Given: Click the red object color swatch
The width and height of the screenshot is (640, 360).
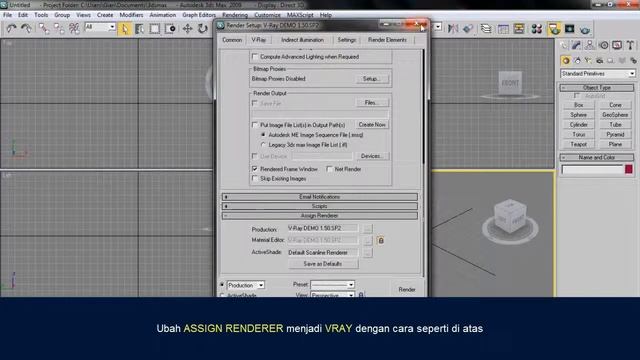Looking at the screenshot, I should pos(629,169).
